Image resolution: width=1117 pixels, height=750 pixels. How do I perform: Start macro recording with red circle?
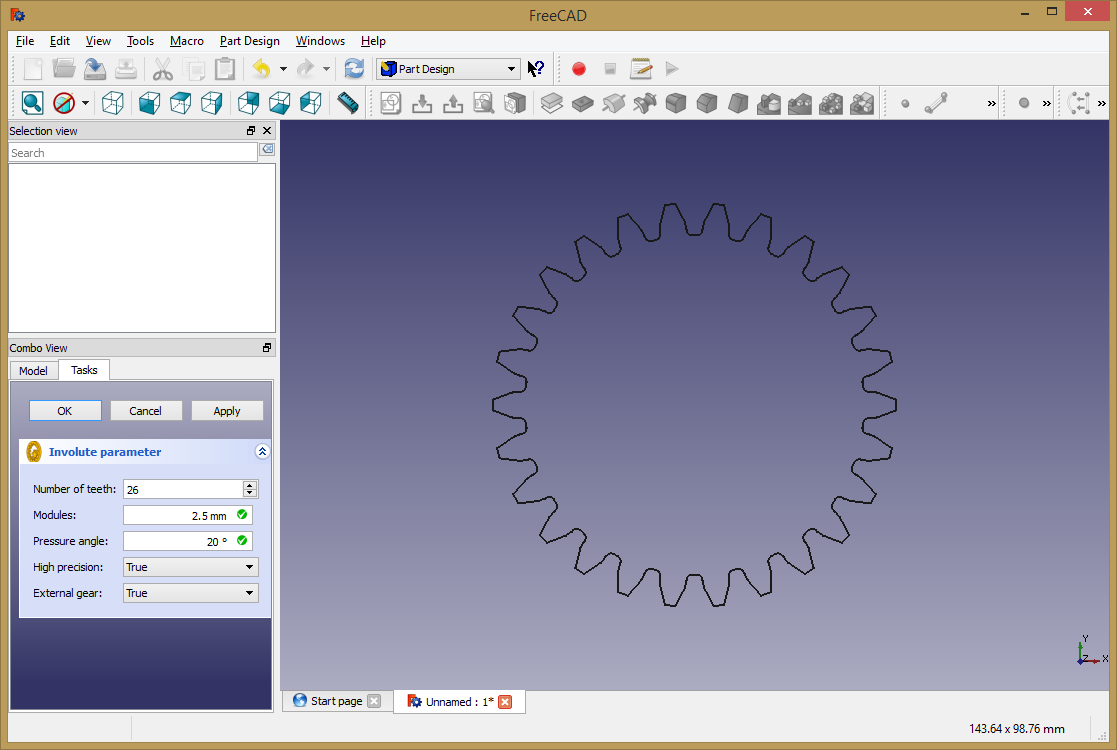click(578, 69)
